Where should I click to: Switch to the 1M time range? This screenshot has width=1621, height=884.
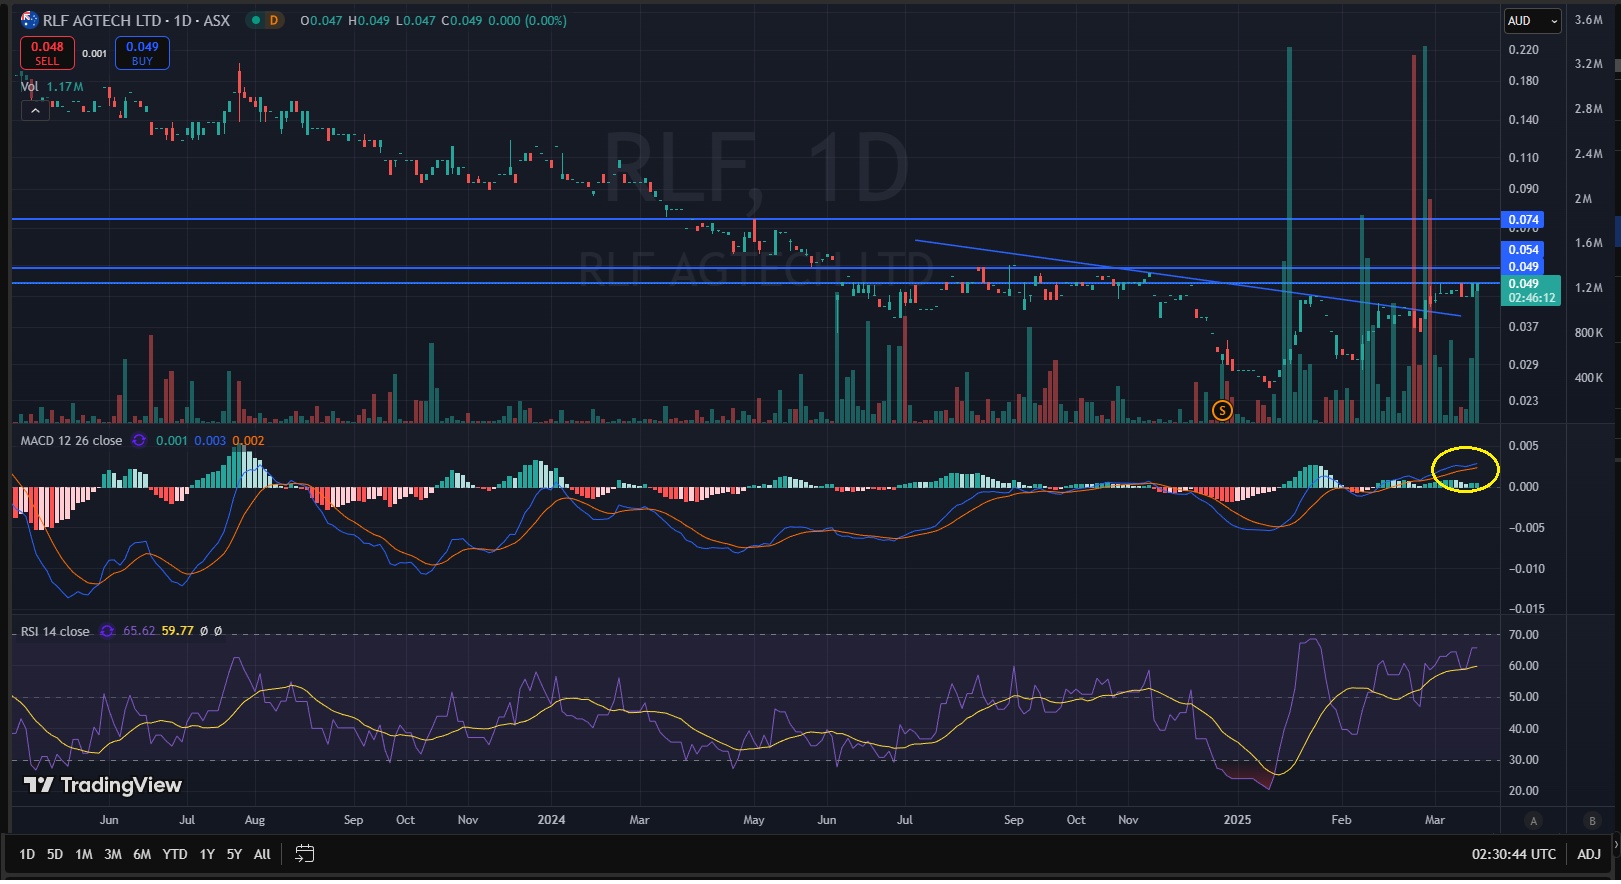pos(84,854)
